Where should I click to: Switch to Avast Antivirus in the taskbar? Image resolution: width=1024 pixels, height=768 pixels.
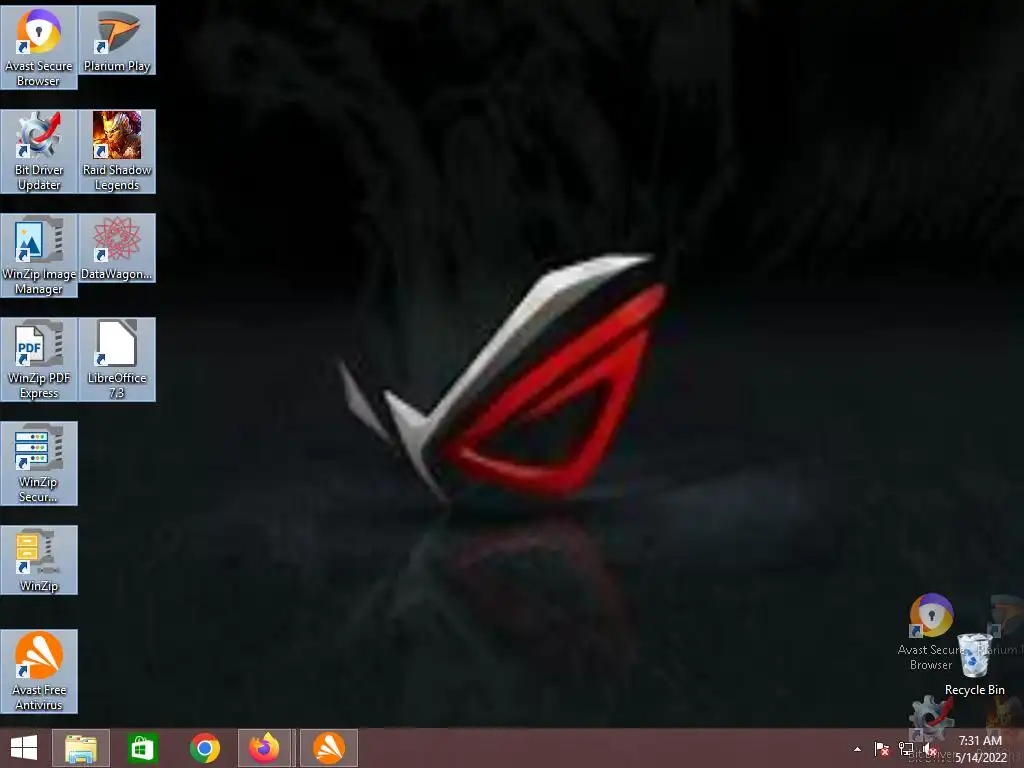(x=329, y=748)
